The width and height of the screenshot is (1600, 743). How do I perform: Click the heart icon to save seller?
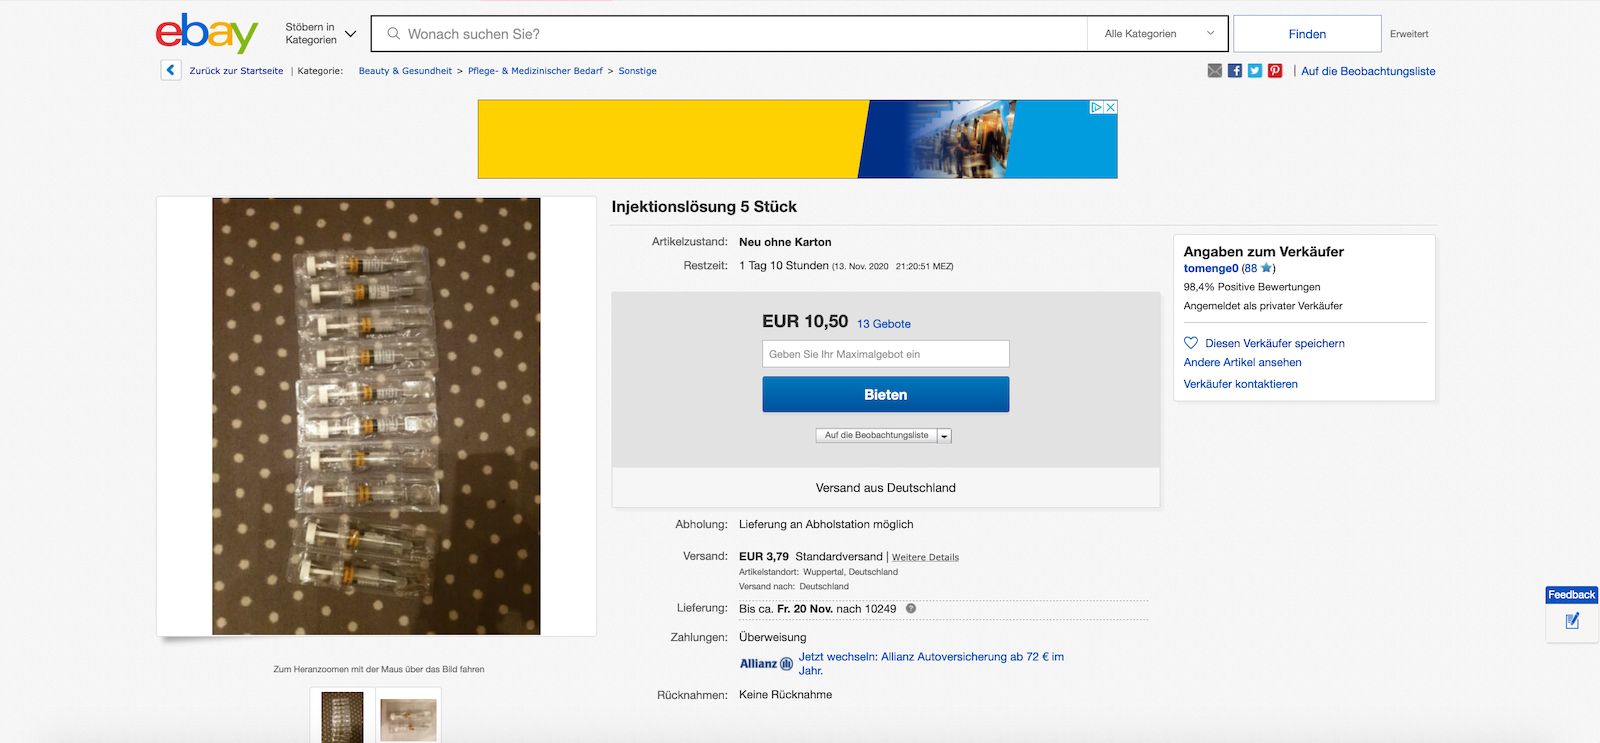(x=1191, y=343)
